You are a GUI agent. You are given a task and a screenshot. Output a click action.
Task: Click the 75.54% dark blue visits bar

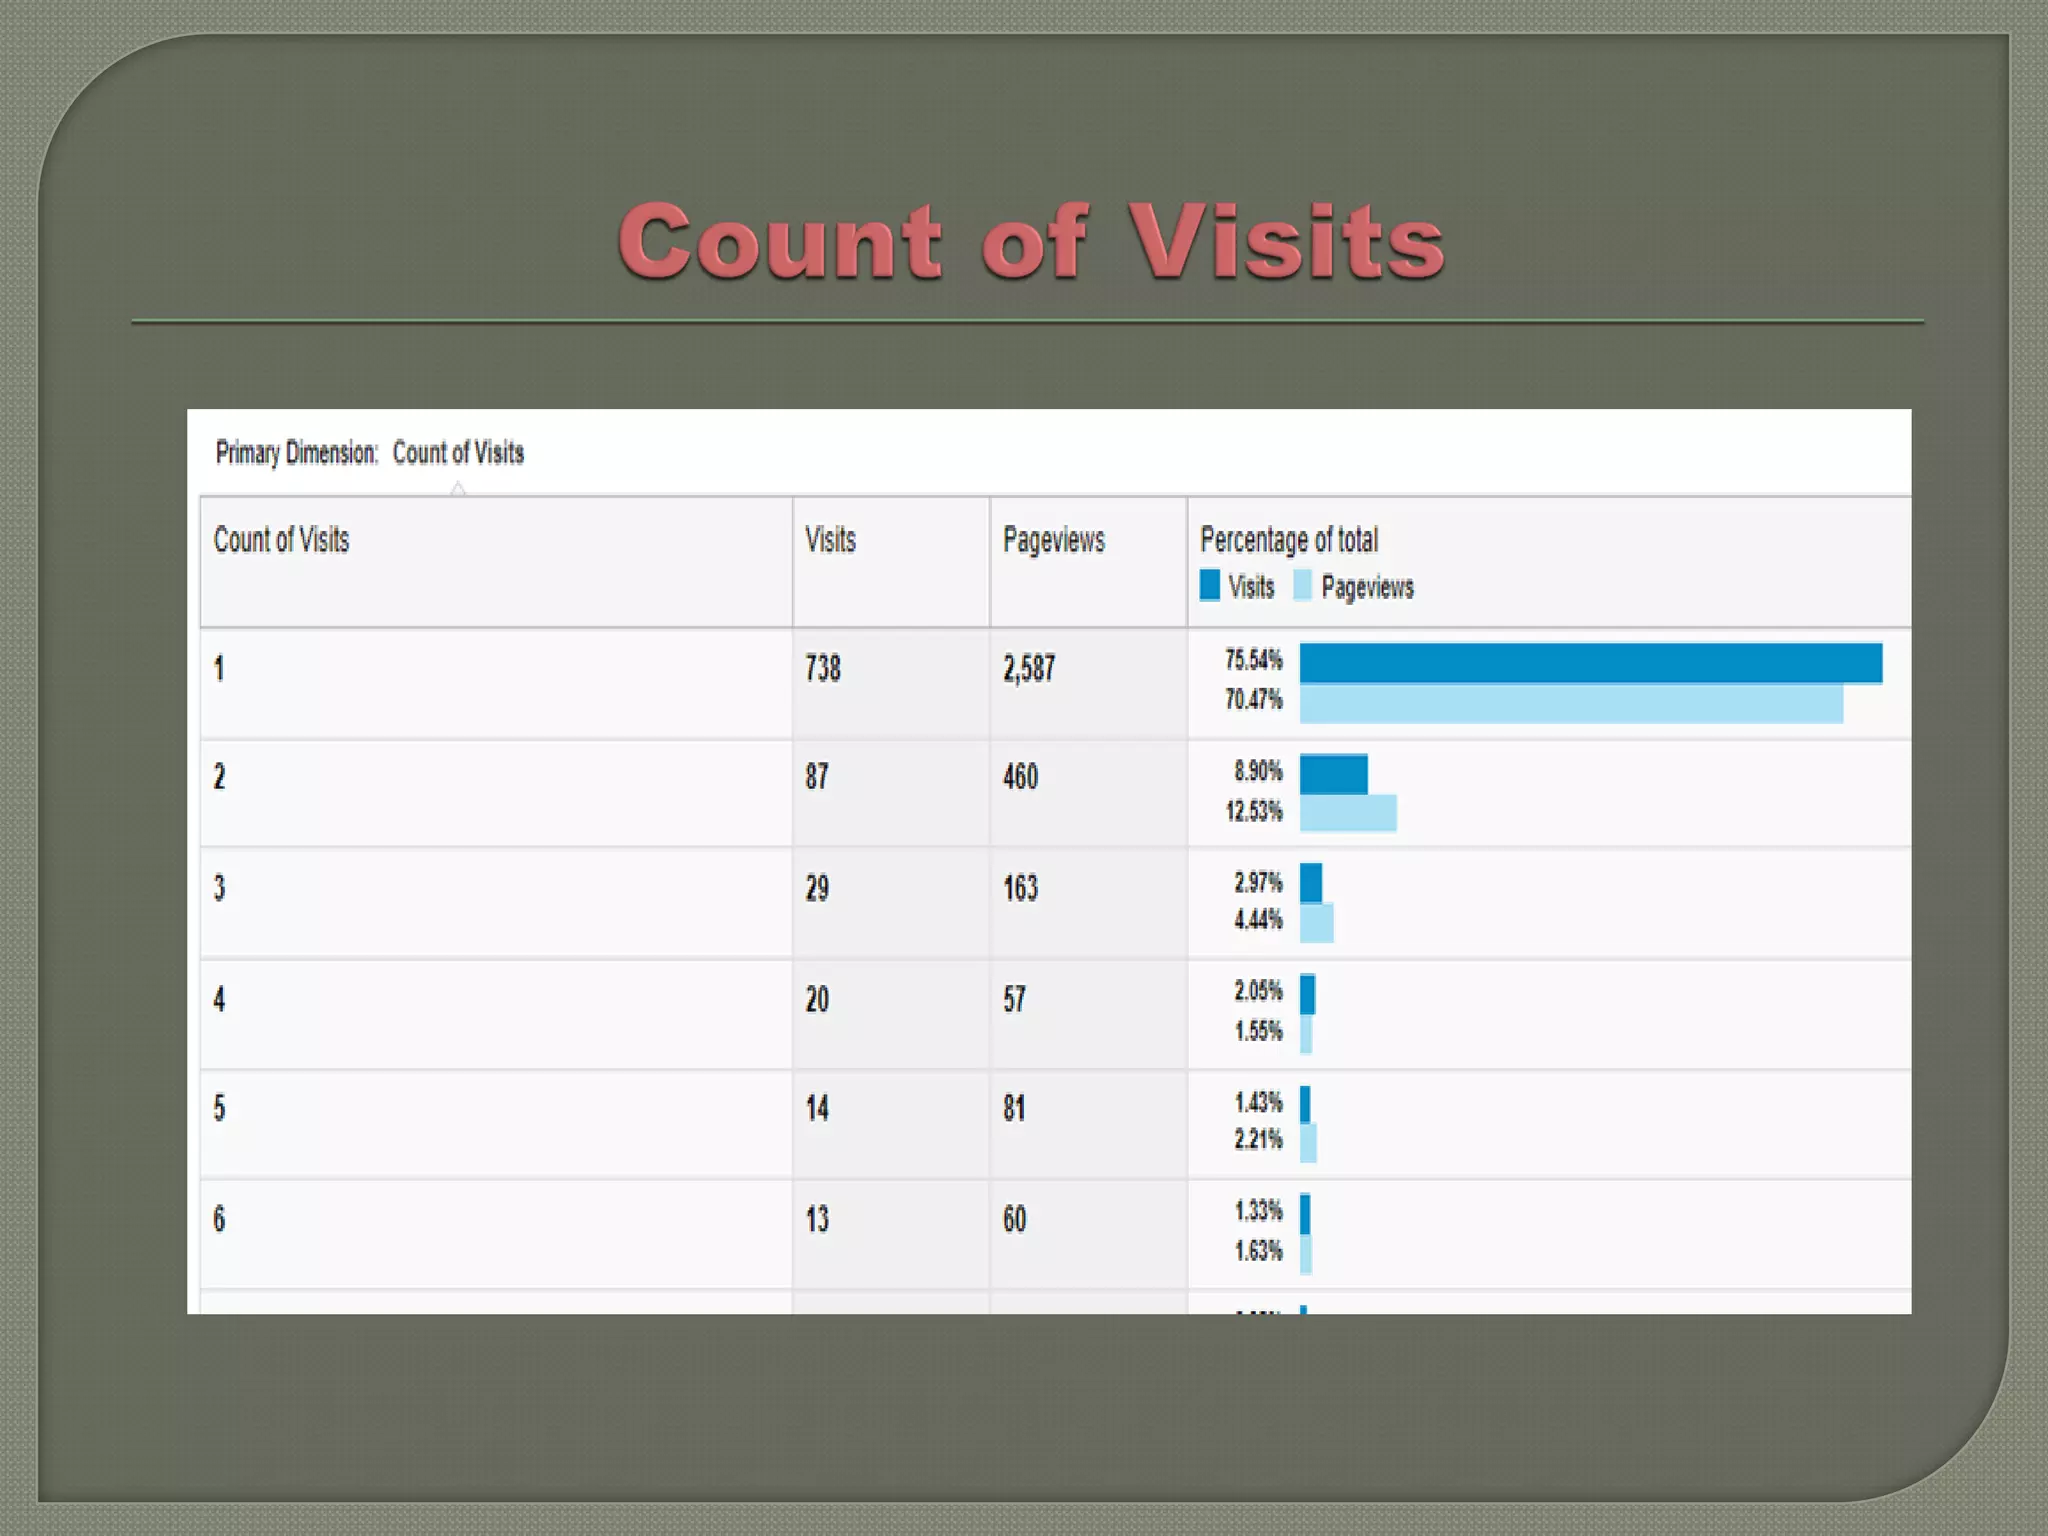tap(1590, 663)
